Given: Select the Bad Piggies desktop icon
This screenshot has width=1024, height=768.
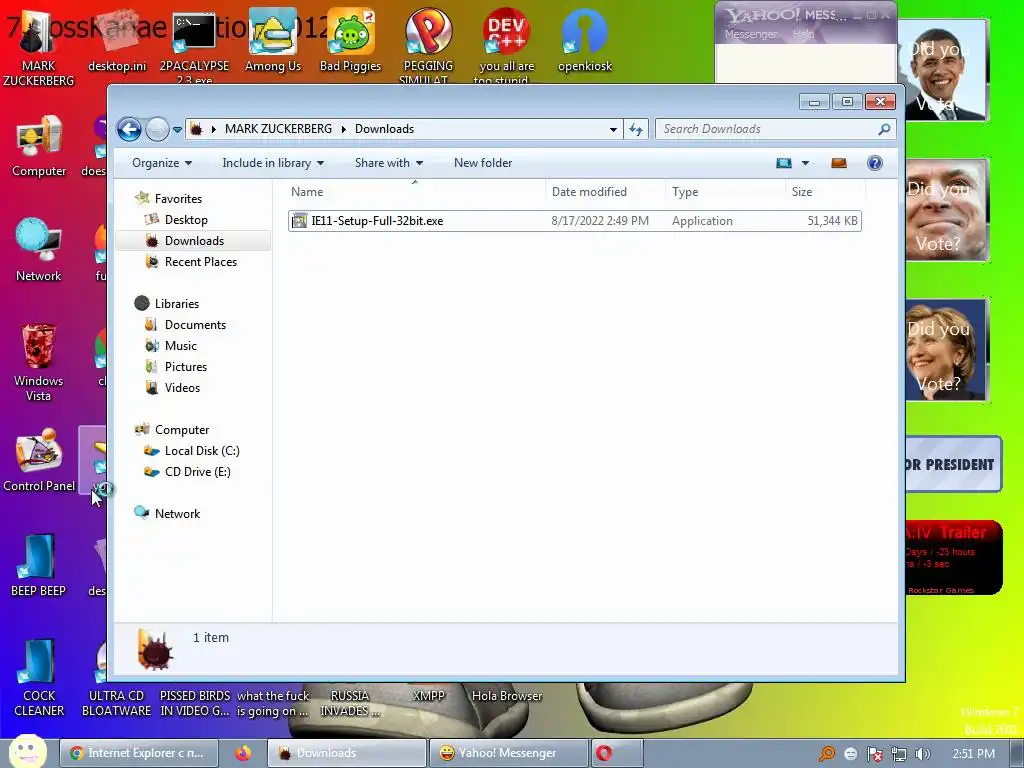Looking at the screenshot, I should coord(351,42).
